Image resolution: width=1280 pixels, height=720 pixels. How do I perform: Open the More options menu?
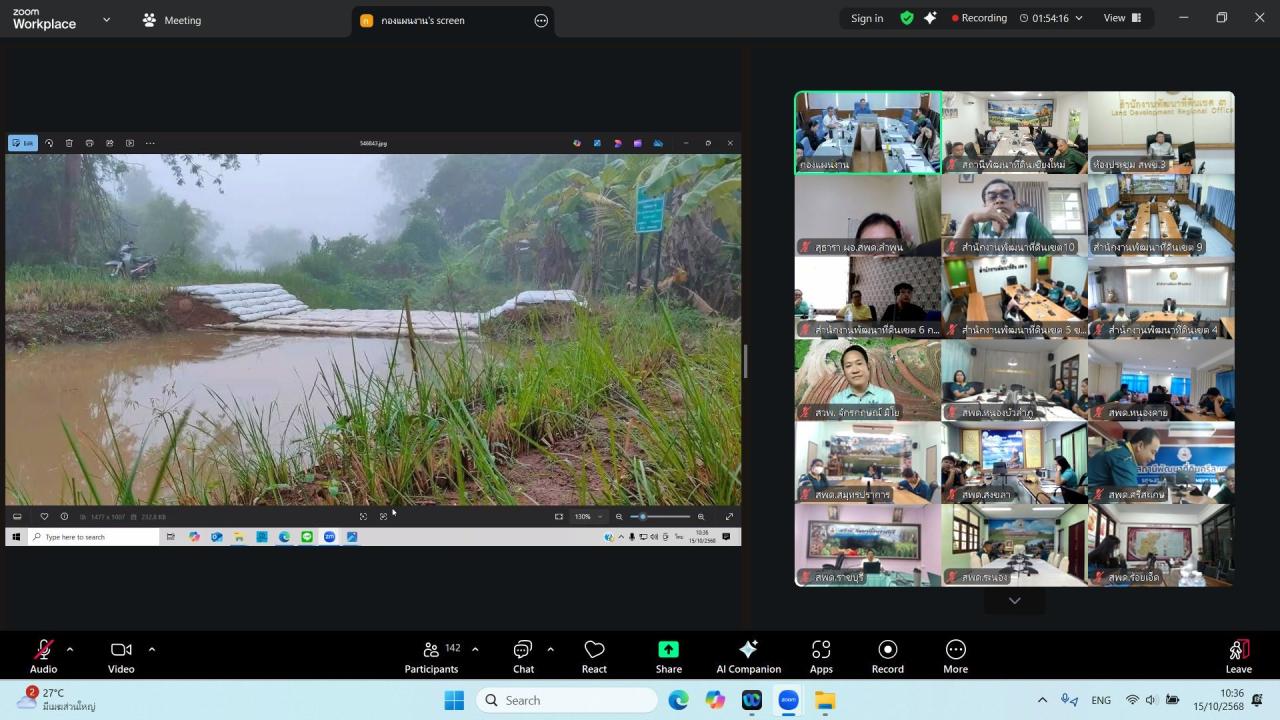pos(955,656)
